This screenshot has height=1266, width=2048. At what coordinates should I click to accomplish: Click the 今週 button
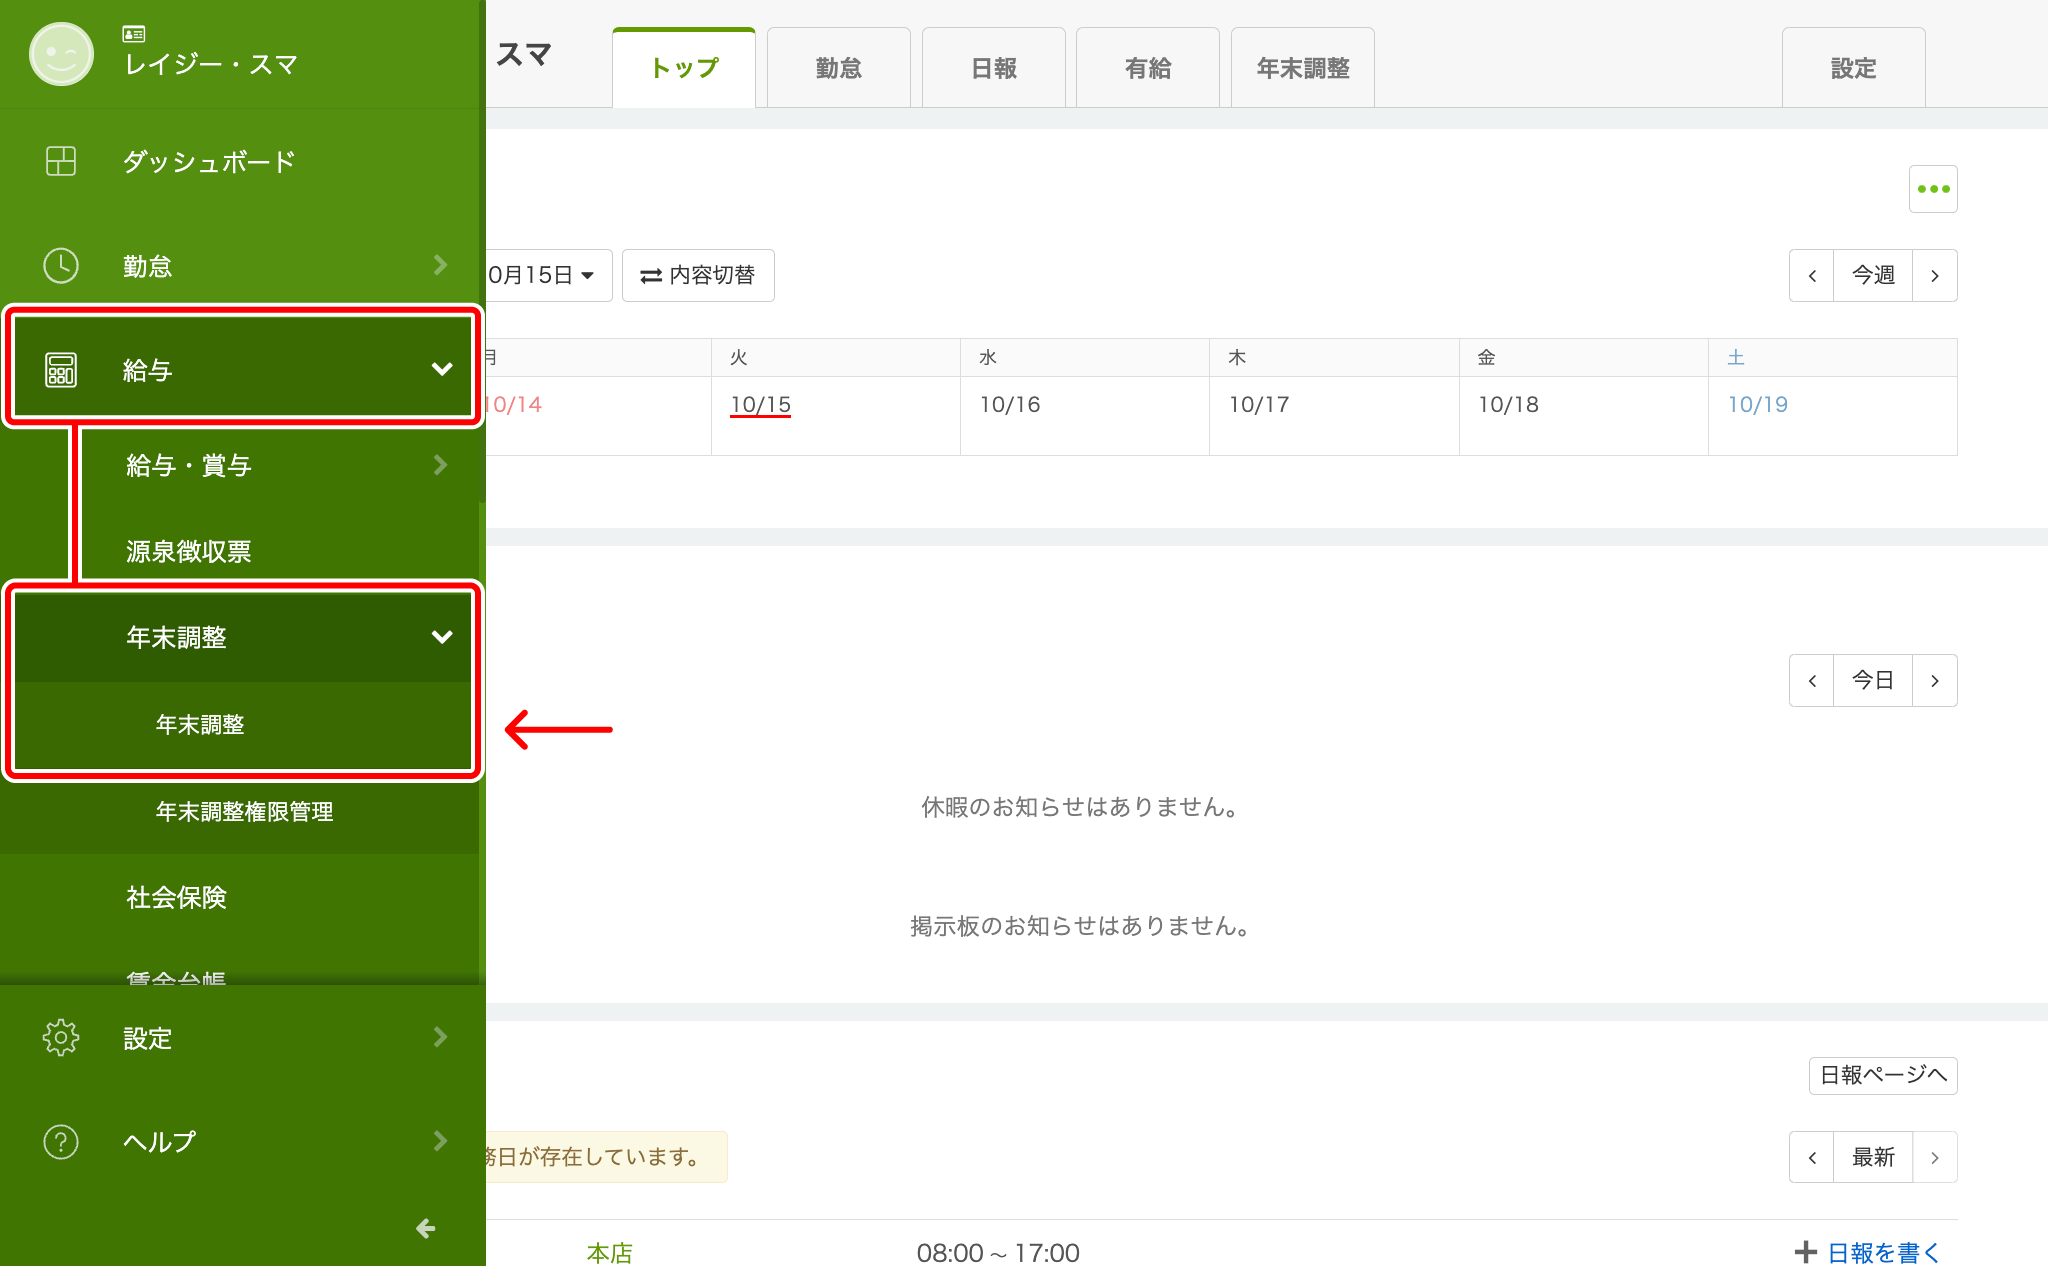coord(1873,275)
